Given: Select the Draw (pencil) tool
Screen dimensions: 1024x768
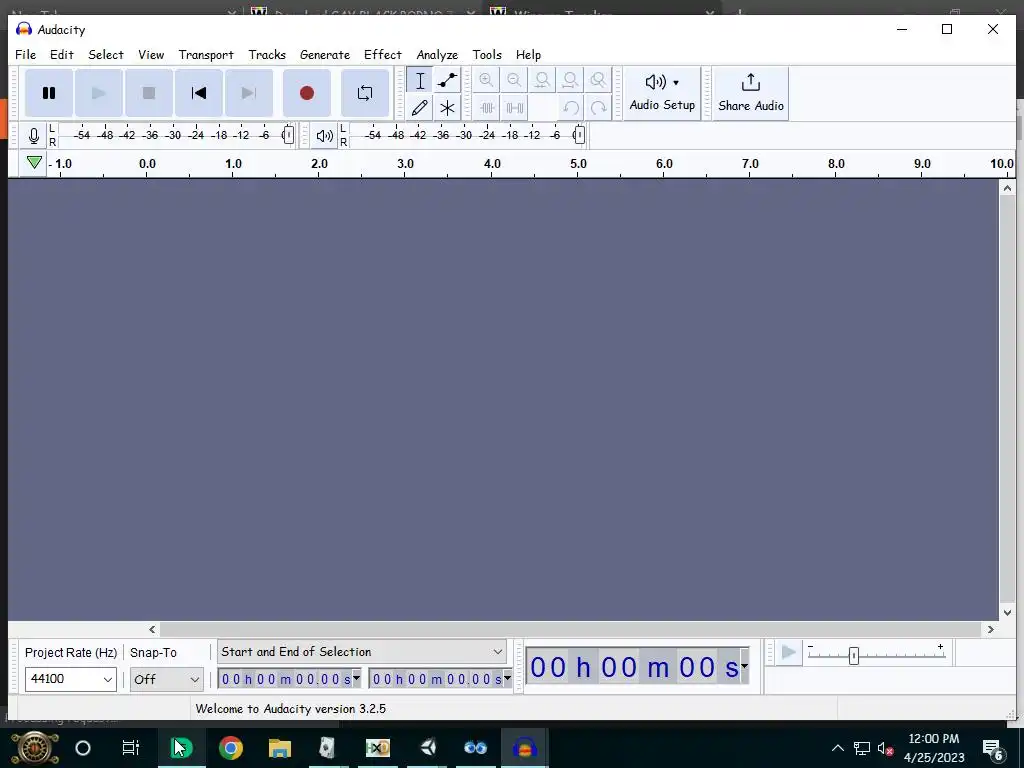Looking at the screenshot, I should click(x=420, y=108).
